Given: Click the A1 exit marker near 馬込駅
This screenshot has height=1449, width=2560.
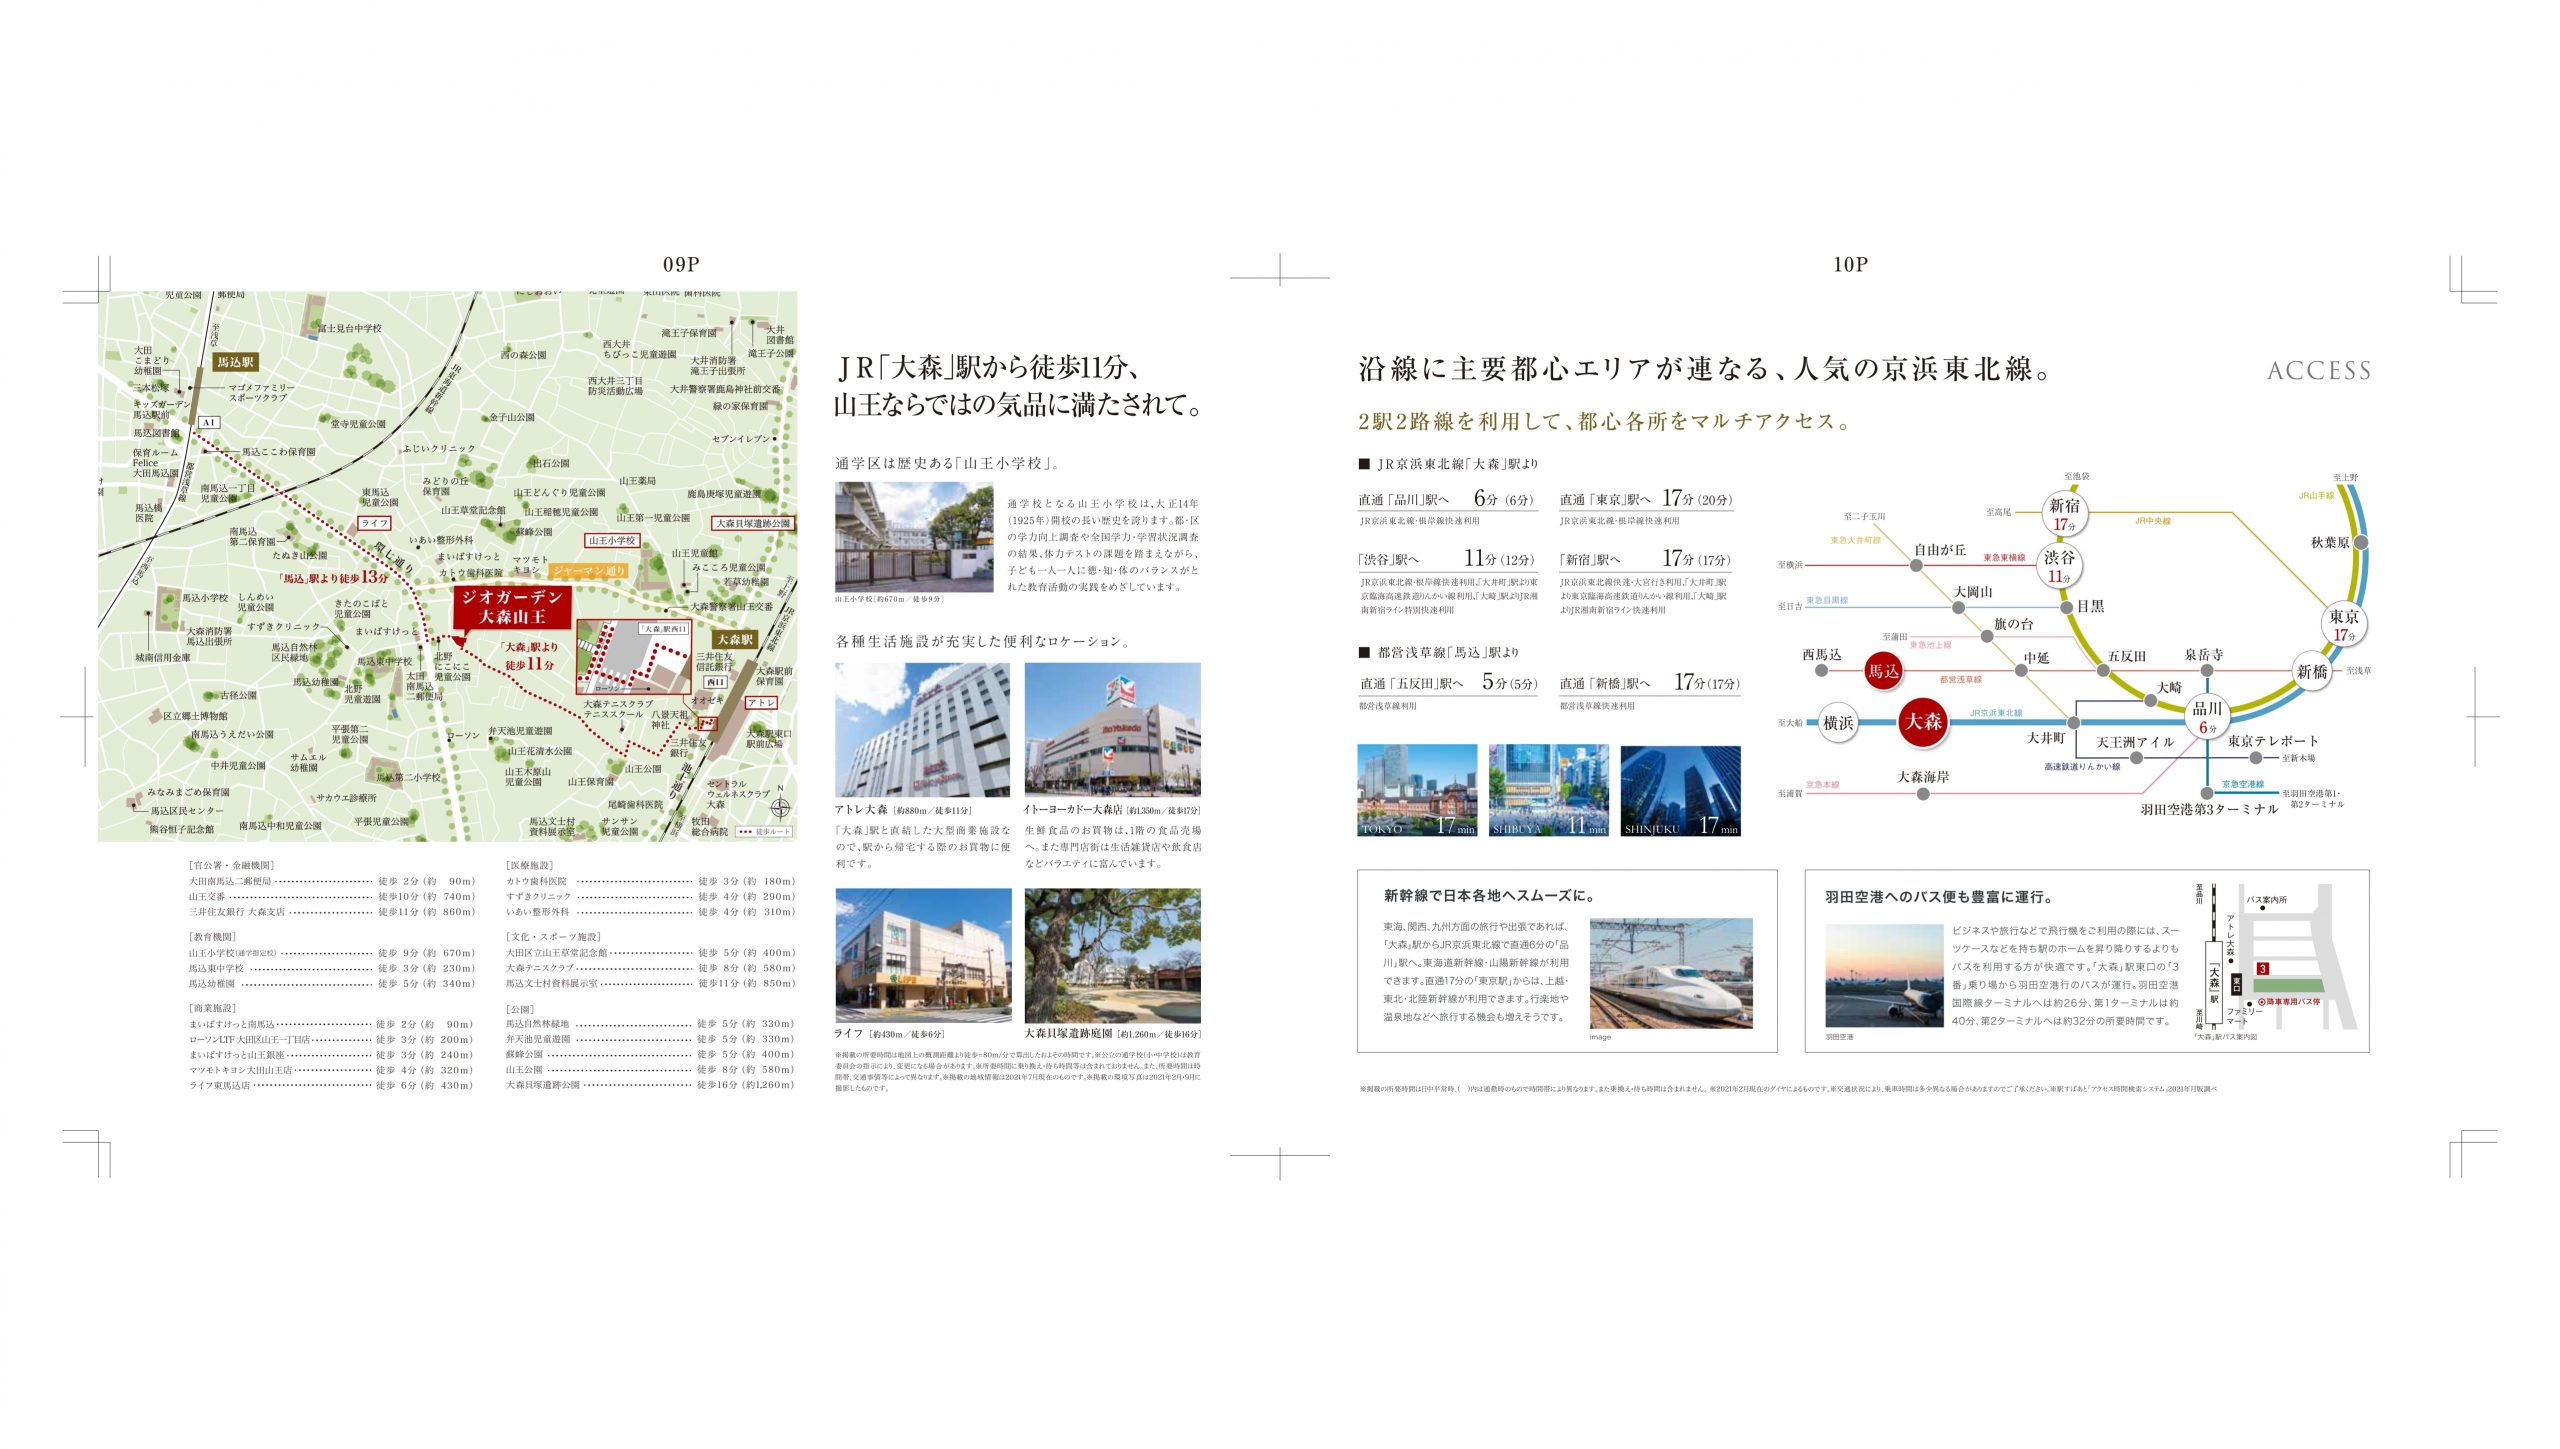Looking at the screenshot, I should (x=208, y=423).
